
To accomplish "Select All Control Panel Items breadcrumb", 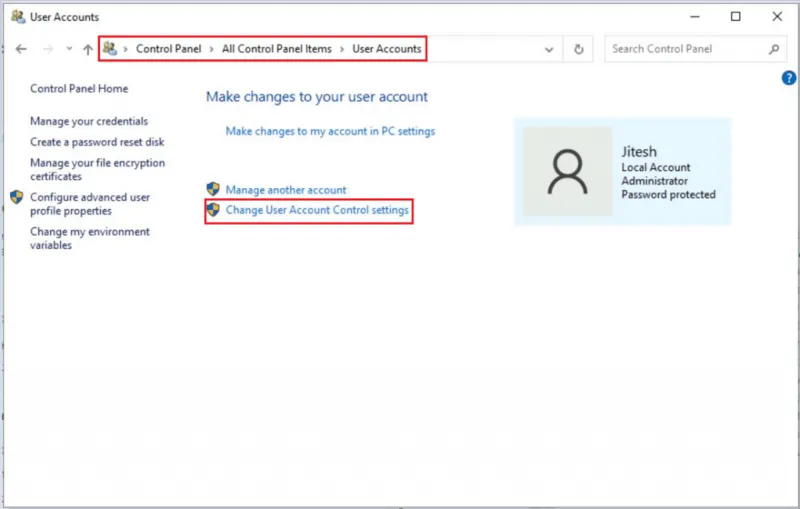I will [x=277, y=49].
